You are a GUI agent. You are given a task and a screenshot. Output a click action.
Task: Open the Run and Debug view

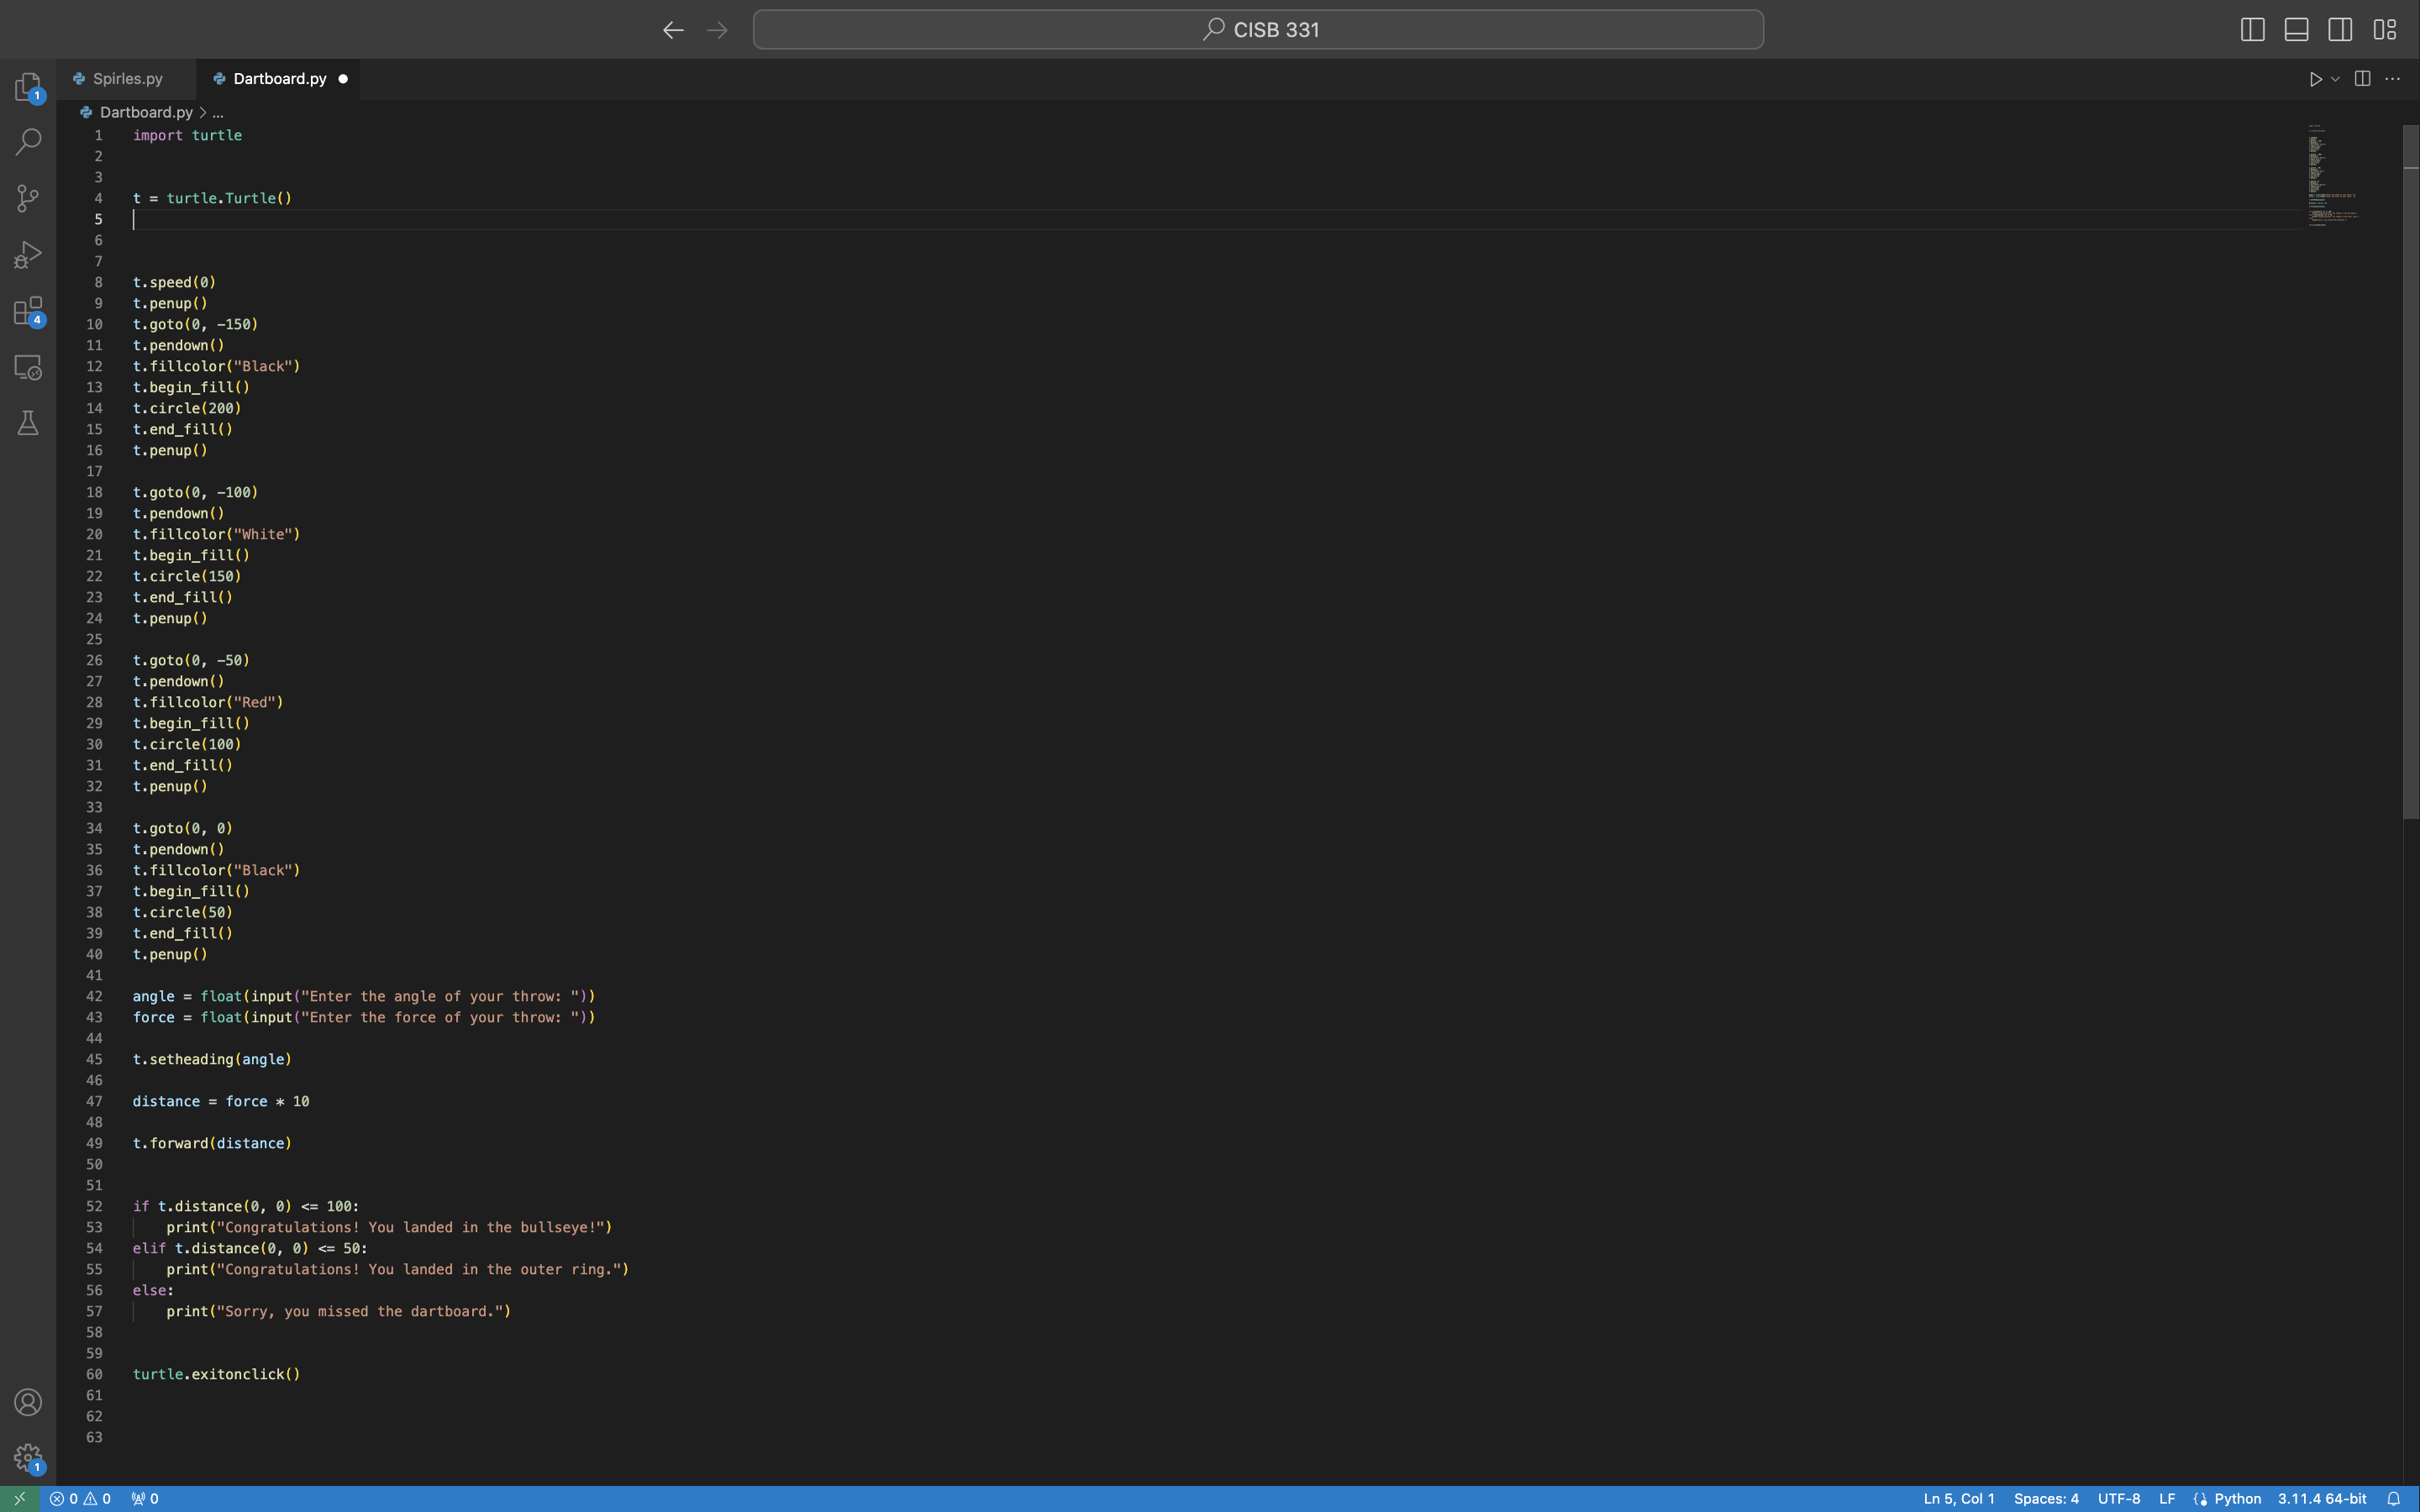point(28,254)
